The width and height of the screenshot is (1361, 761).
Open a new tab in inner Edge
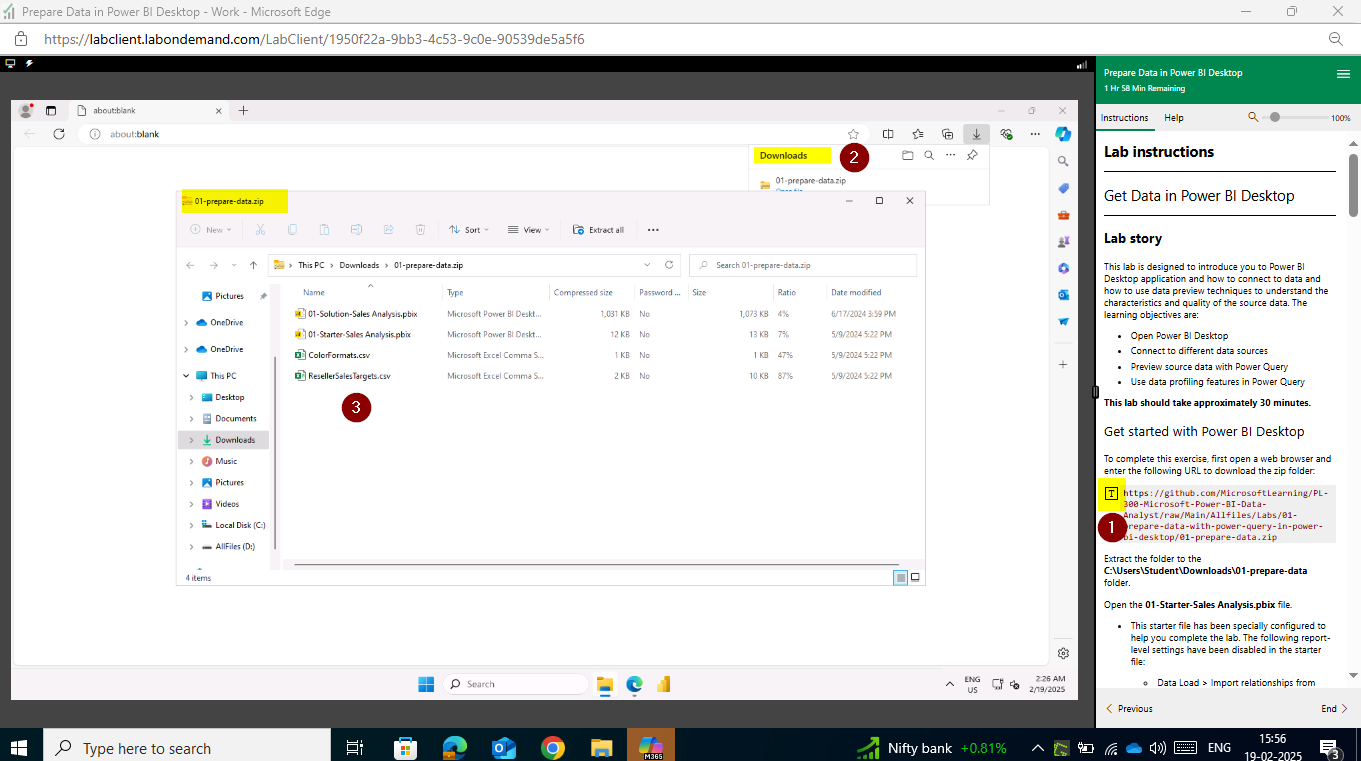243,110
